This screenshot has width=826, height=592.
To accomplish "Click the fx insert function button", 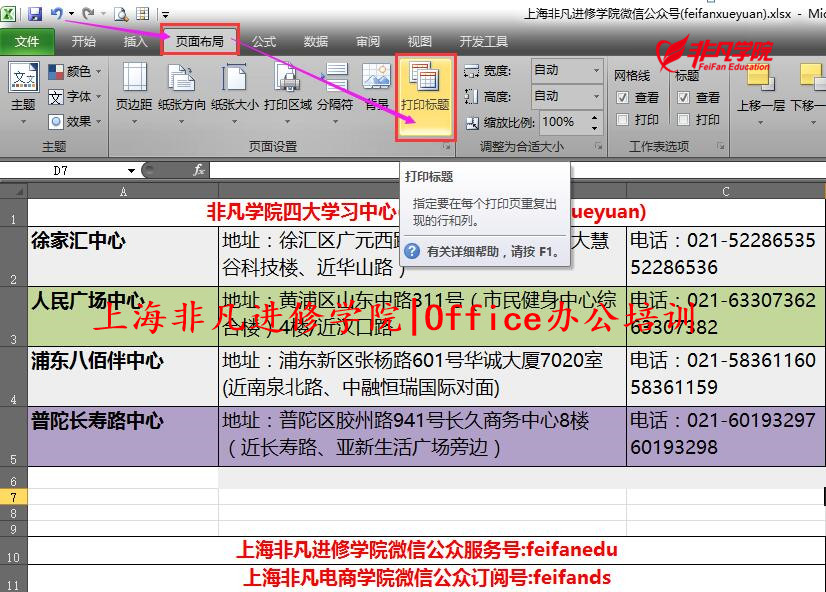I will pyautogui.click(x=199, y=170).
